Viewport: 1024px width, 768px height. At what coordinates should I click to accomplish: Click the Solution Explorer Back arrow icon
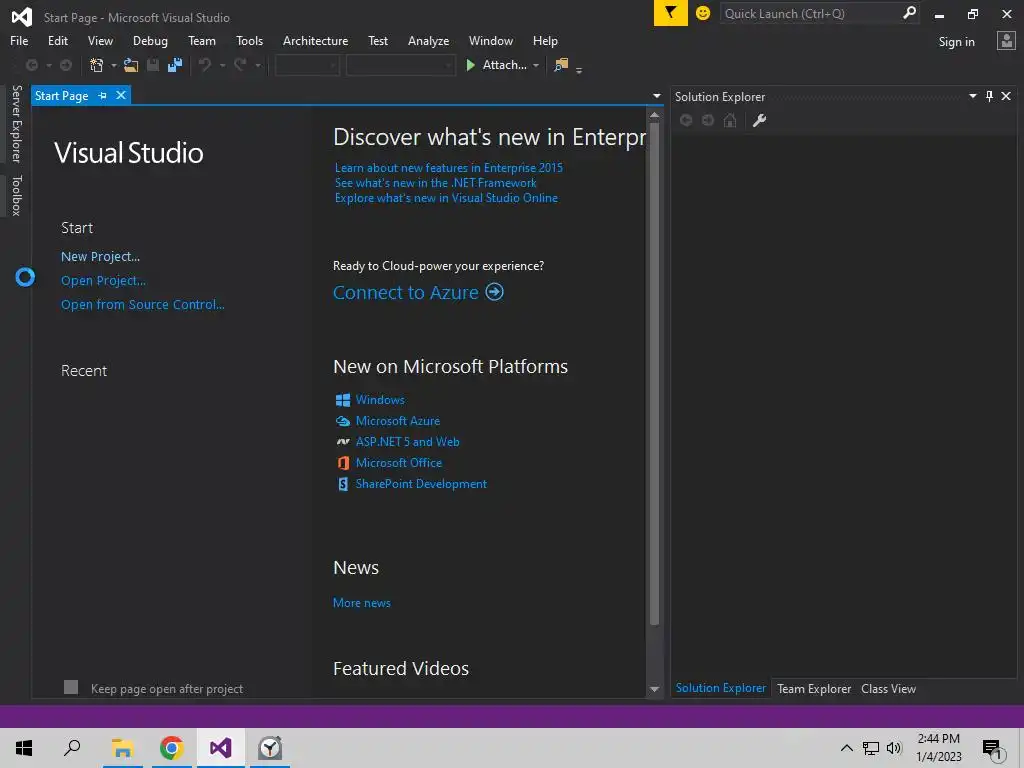tap(686, 120)
